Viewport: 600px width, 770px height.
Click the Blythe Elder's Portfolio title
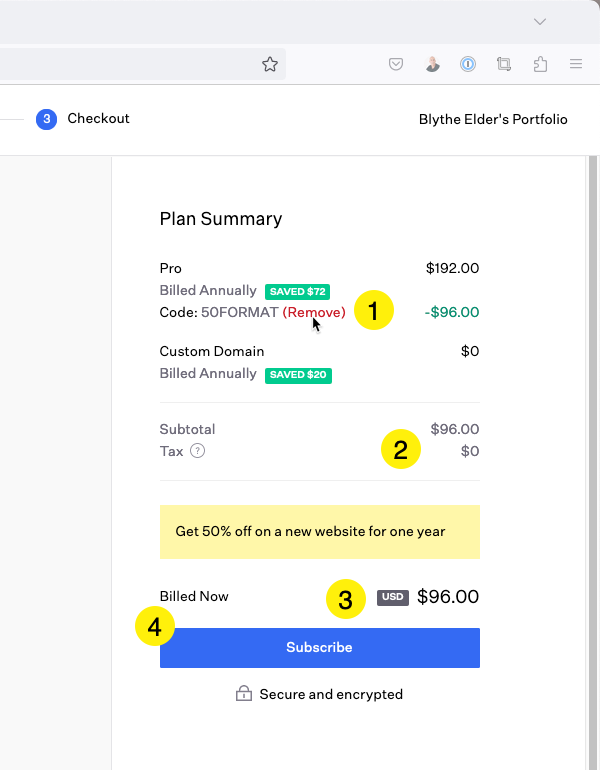pos(493,119)
